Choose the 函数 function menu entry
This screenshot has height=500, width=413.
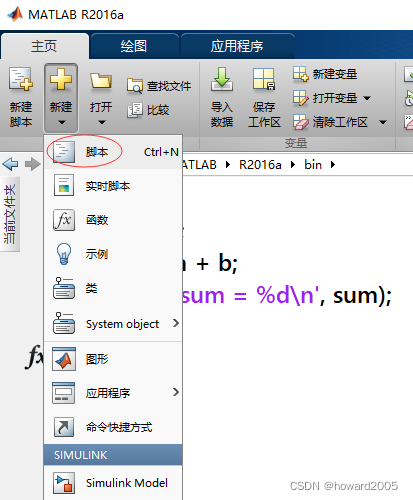click(113, 220)
